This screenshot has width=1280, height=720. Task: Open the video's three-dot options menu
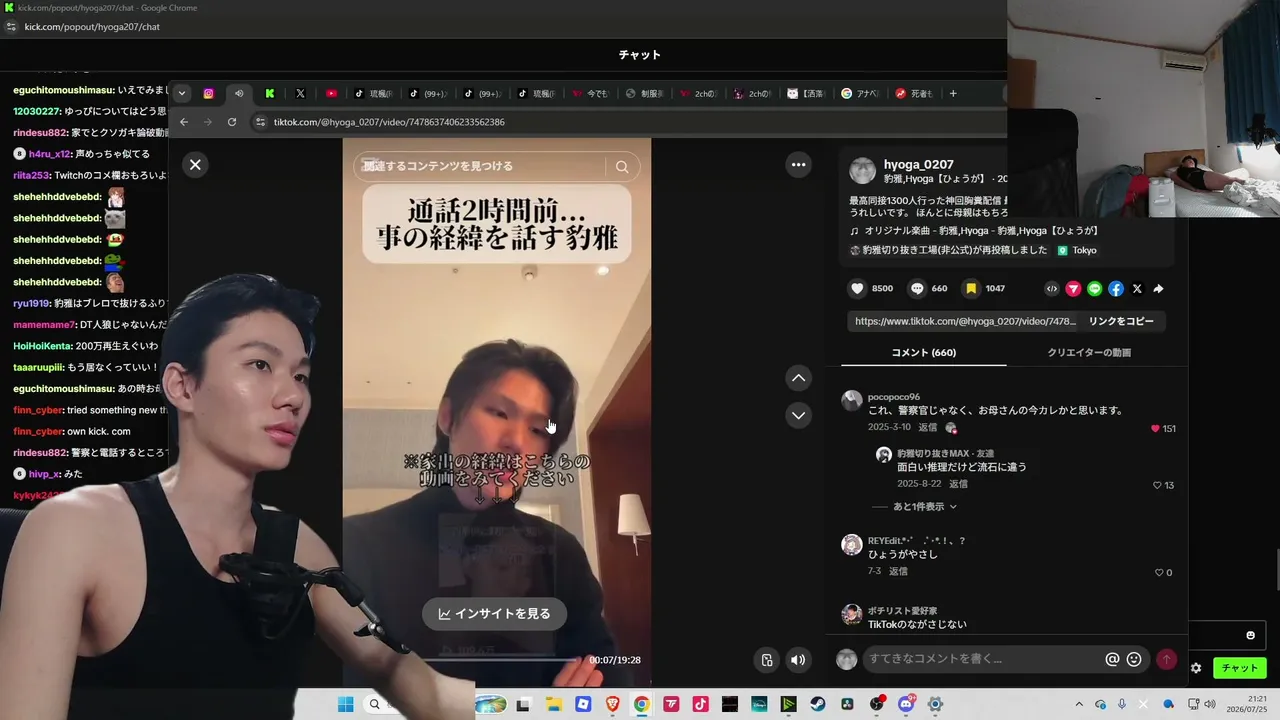point(798,165)
